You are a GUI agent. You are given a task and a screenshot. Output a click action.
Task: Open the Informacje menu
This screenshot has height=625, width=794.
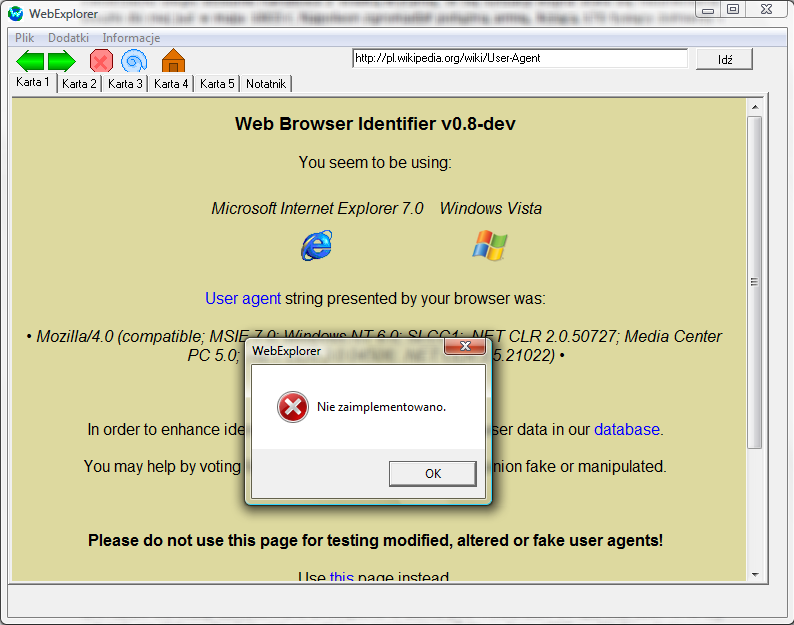(131, 38)
